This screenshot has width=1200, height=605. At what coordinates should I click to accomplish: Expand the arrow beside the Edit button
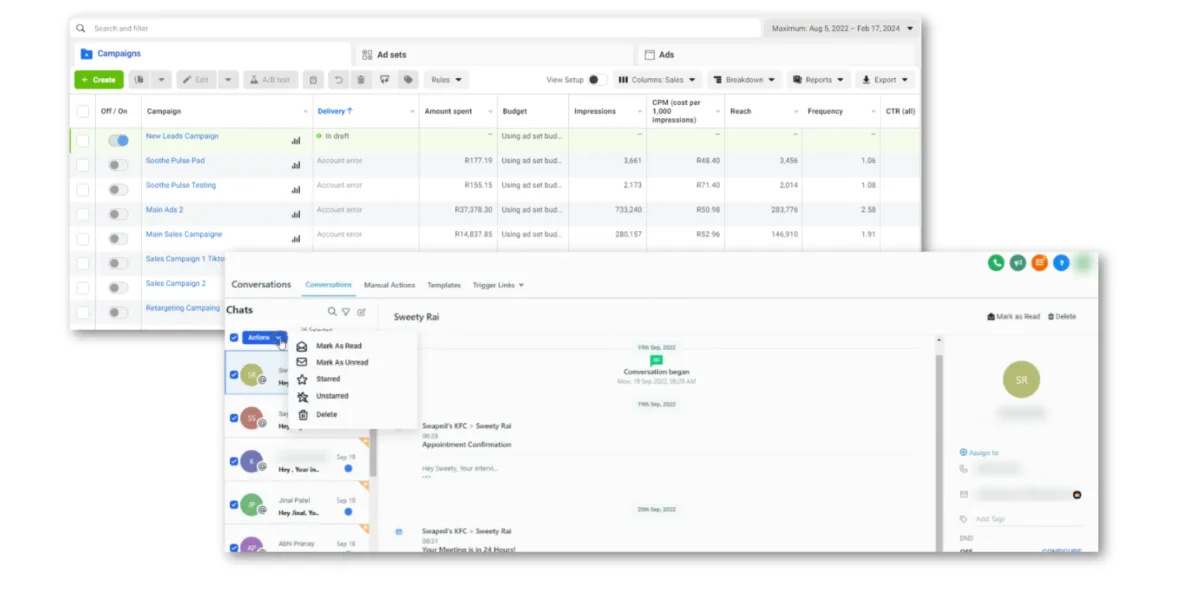point(228,80)
